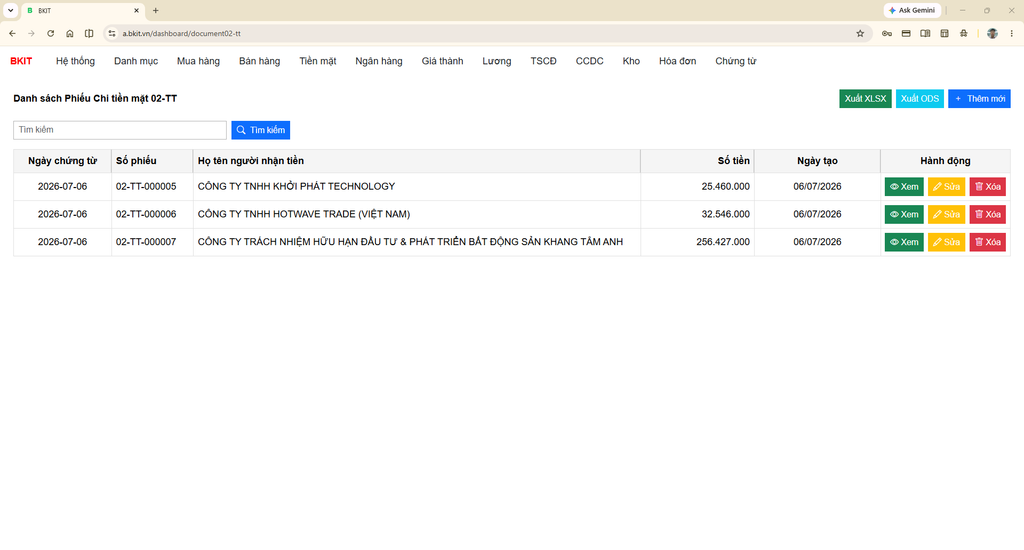Open the Lương menu
Screen dimensions: 1024x550
click(497, 61)
